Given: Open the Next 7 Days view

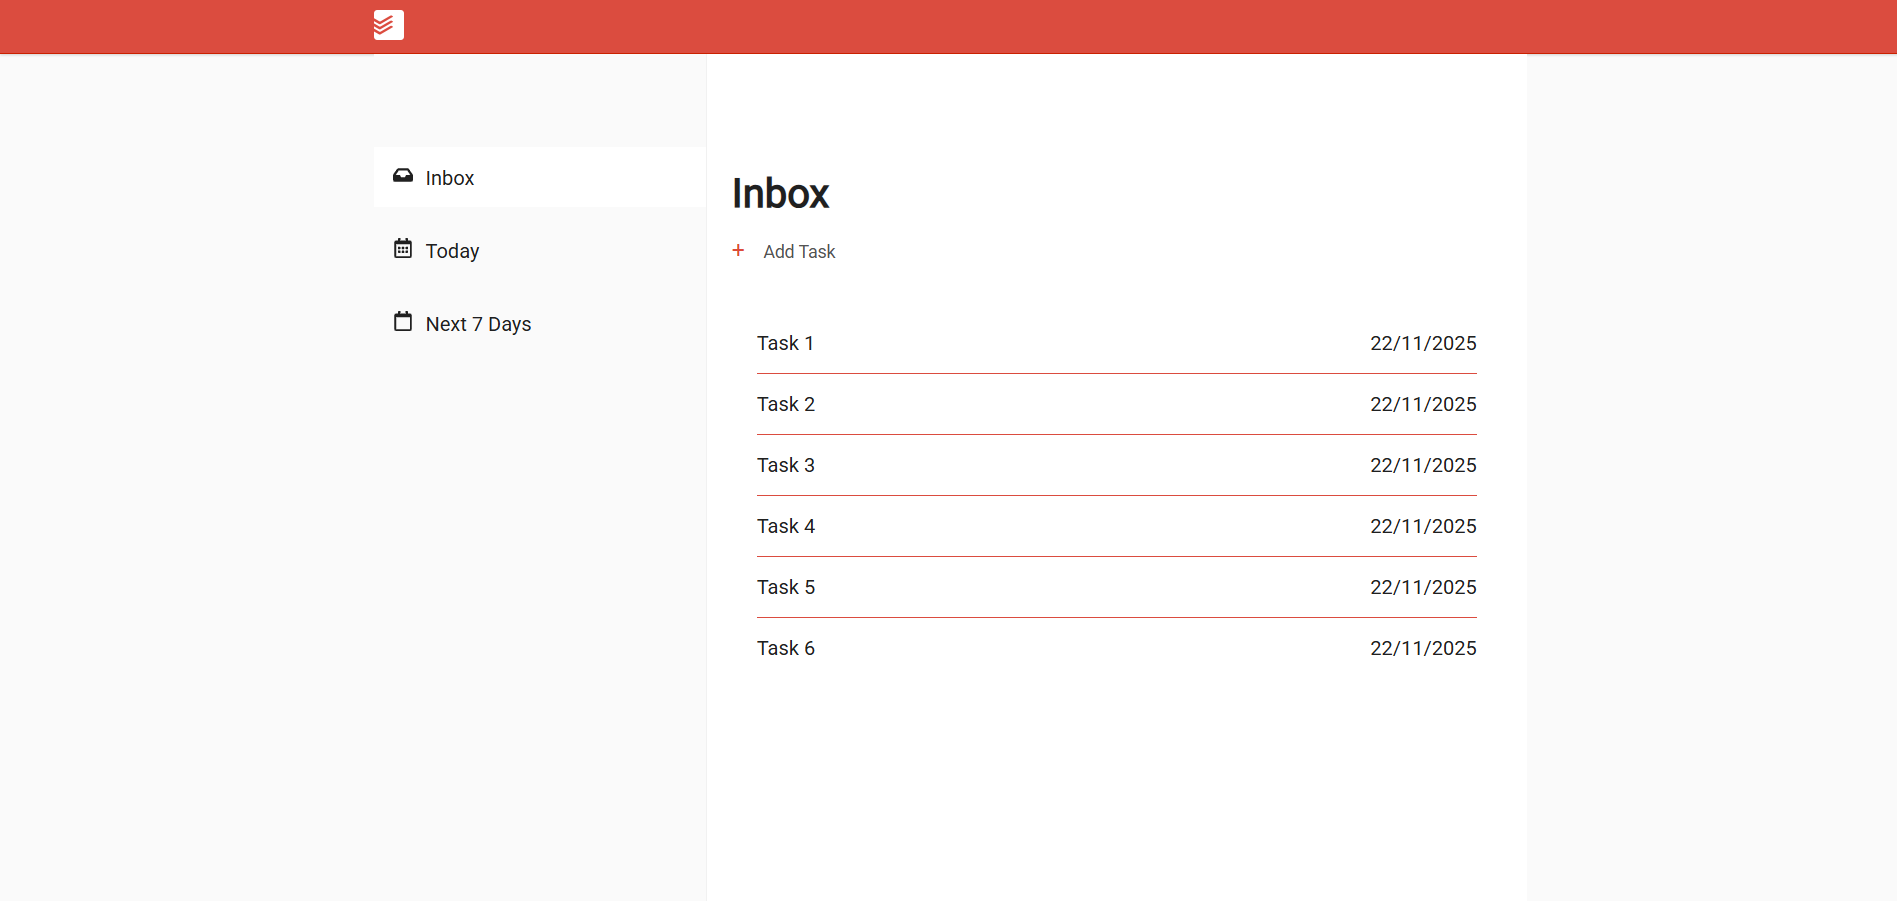Looking at the screenshot, I should [478, 323].
